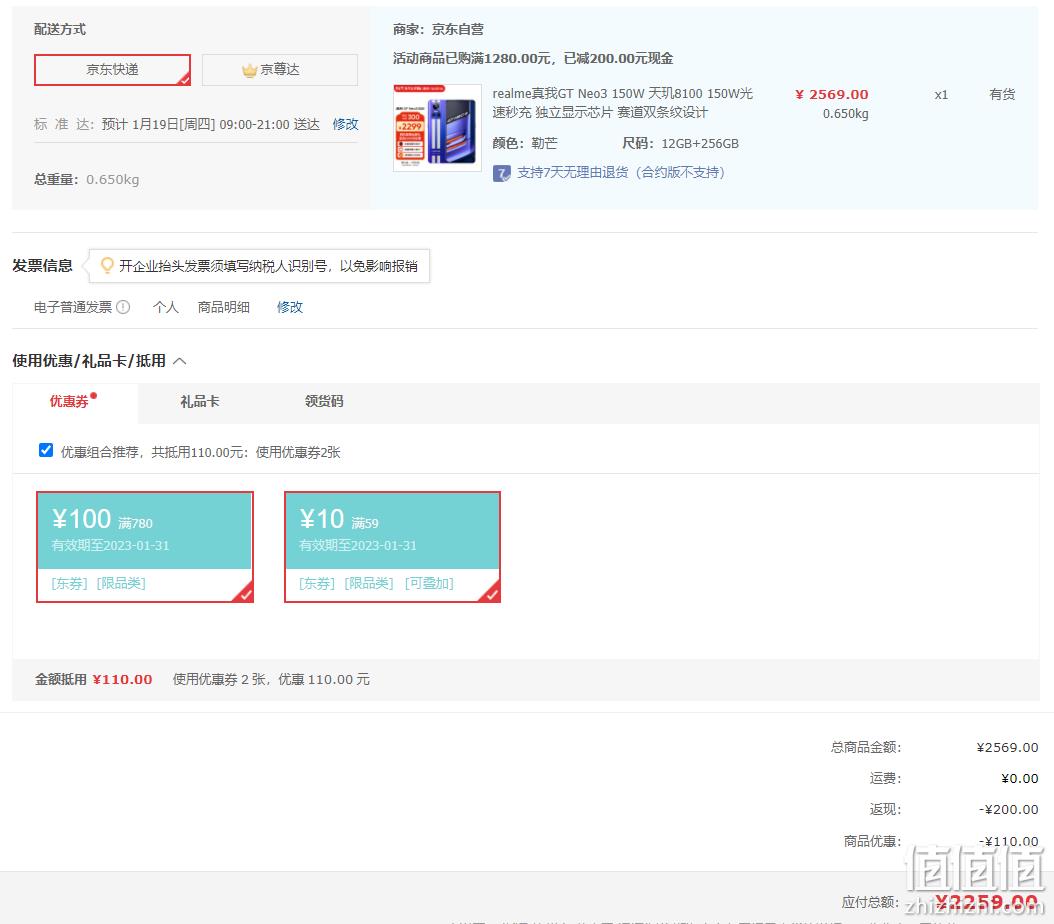
Task: Uncheck the 优惠组合推荐 checkbox
Action: click(x=46, y=450)
